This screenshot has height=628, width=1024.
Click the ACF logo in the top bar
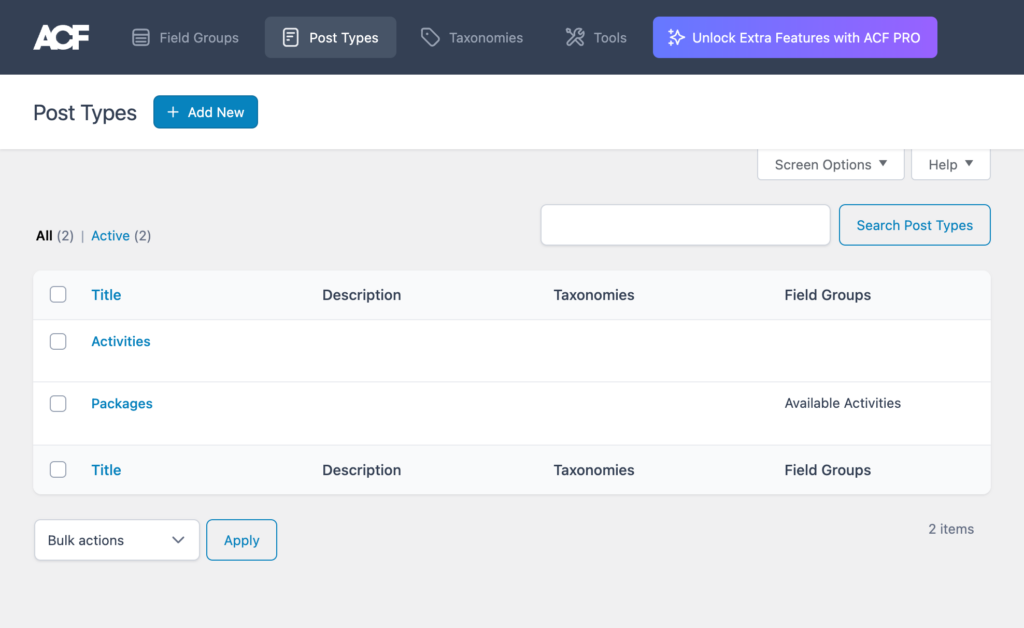coord(61,36)
